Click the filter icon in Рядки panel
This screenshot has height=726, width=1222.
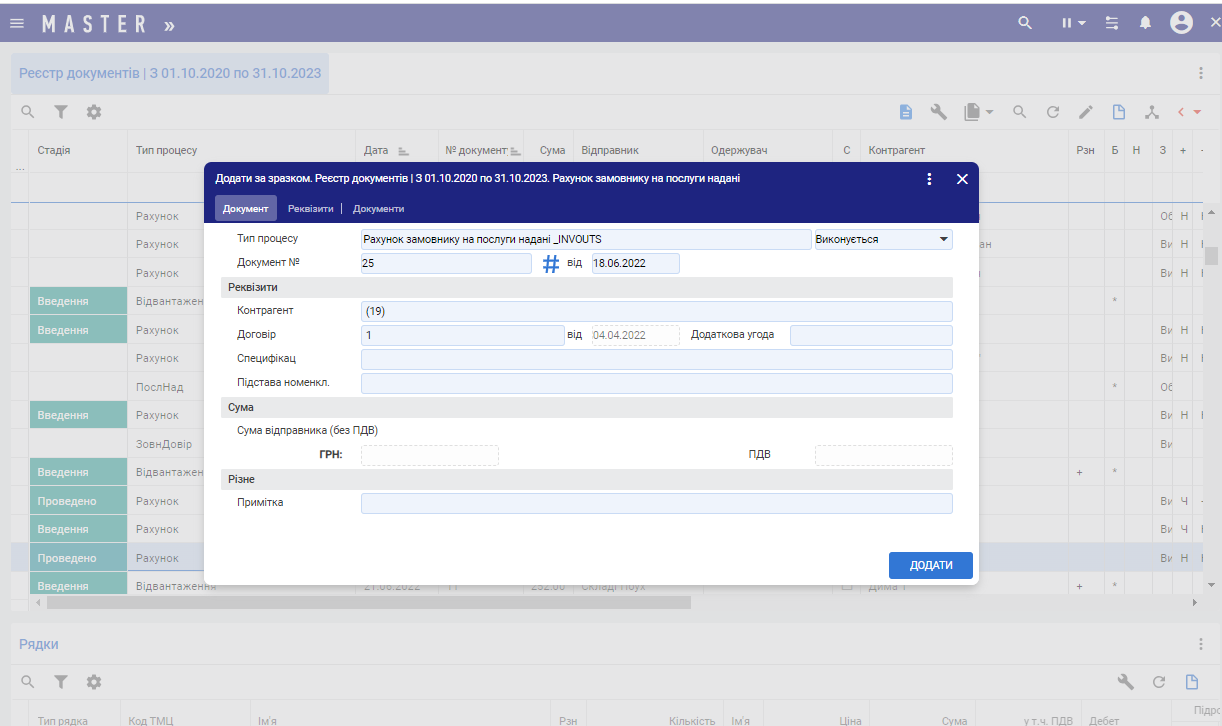click(x=61, y=681)
